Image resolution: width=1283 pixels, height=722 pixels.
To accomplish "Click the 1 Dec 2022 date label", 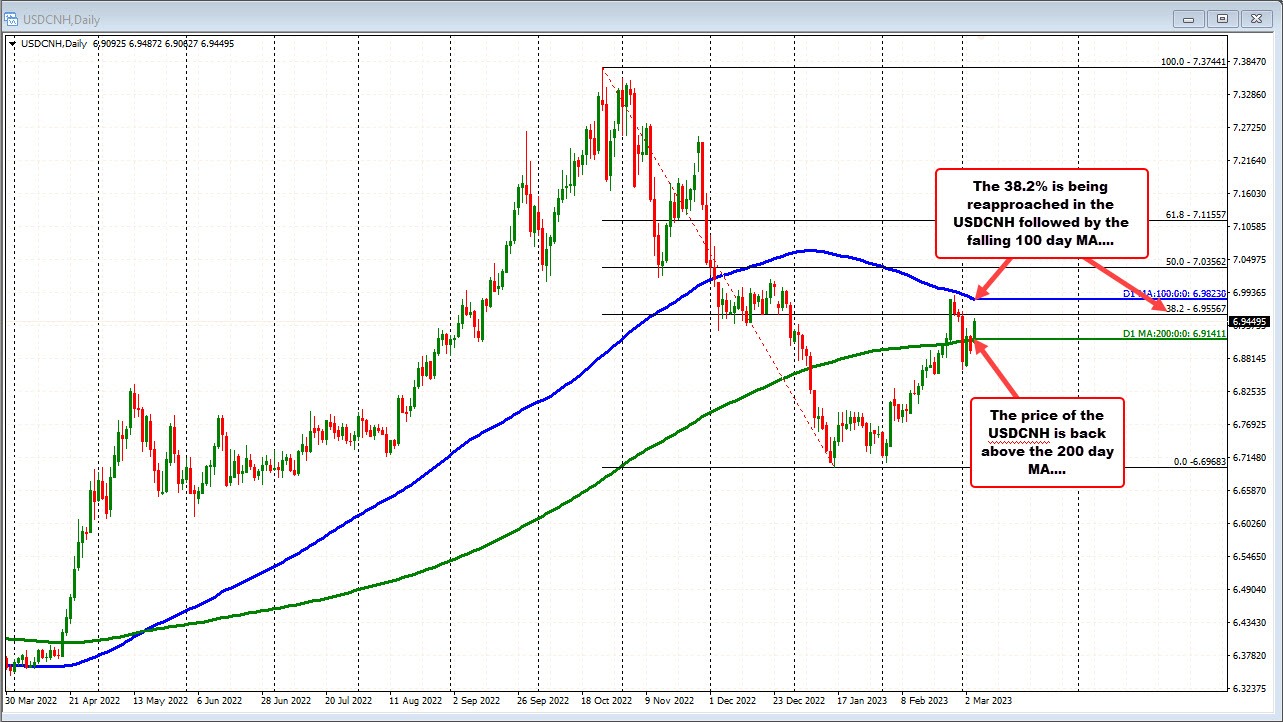I will pos(734,702).
